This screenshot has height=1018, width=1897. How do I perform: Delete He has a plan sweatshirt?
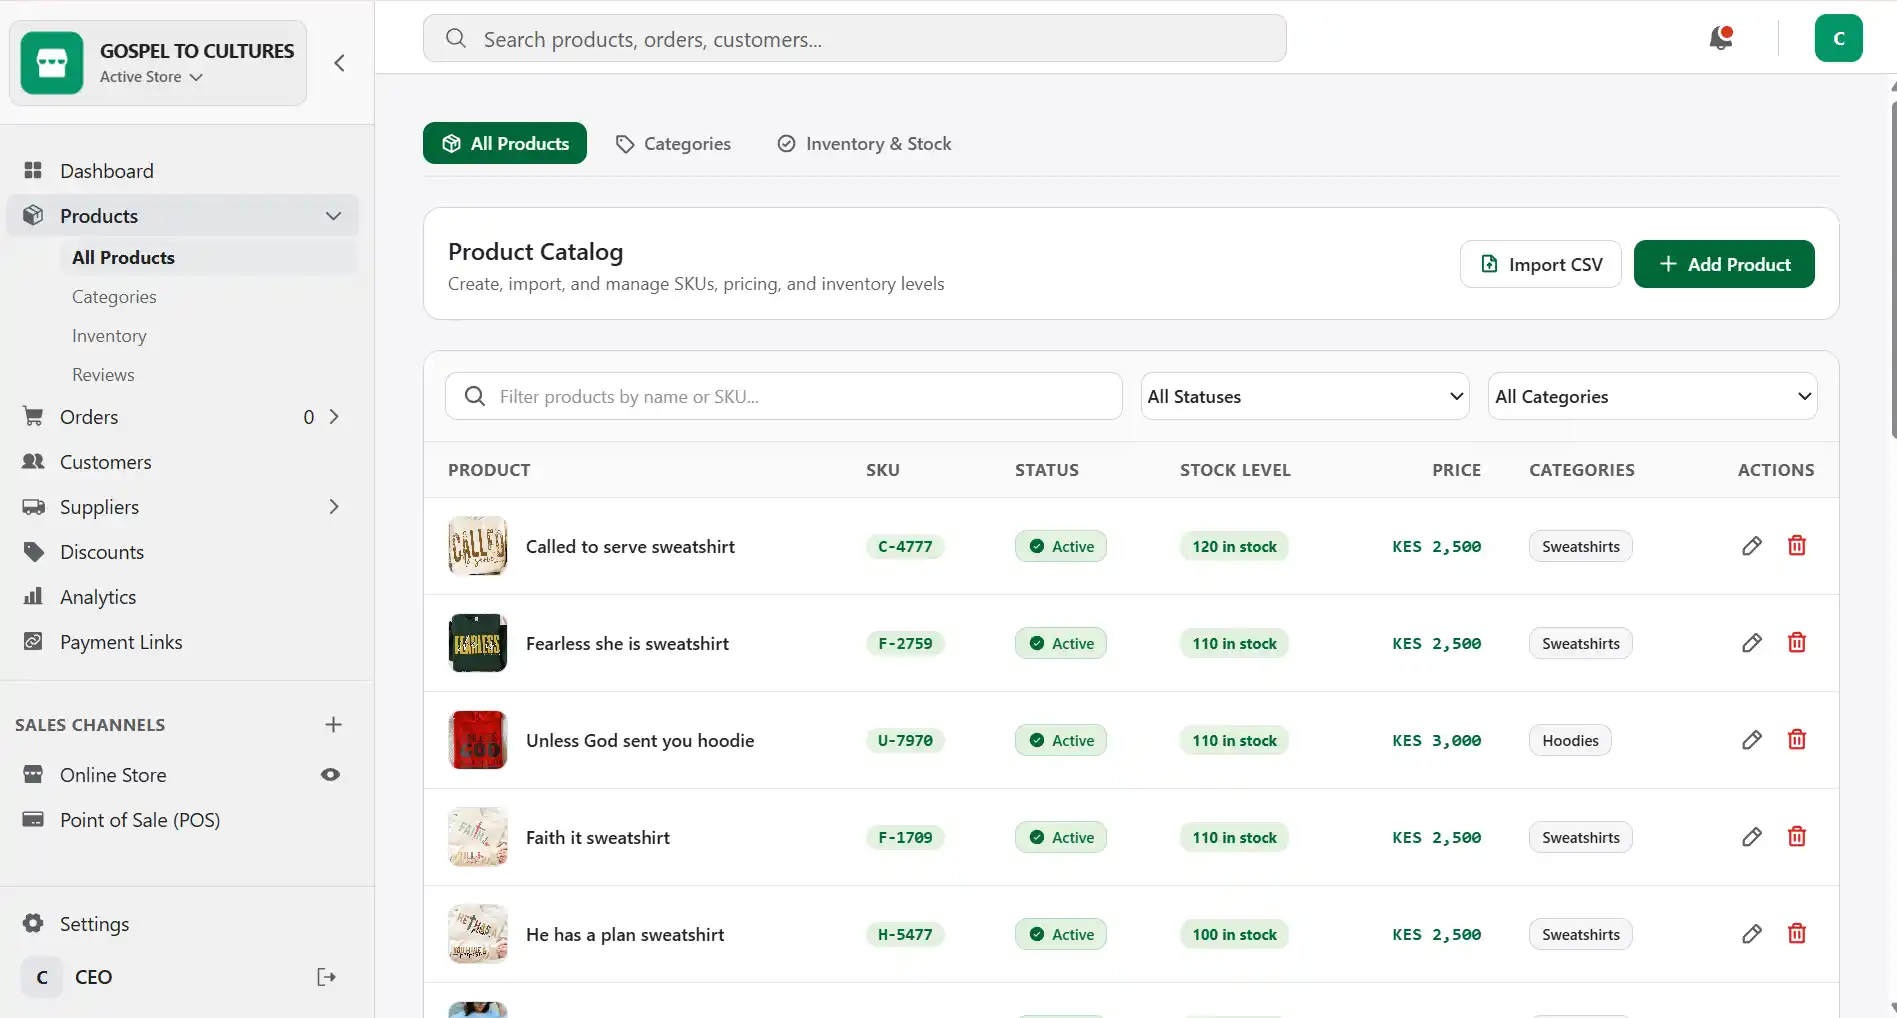[1797, 934]
